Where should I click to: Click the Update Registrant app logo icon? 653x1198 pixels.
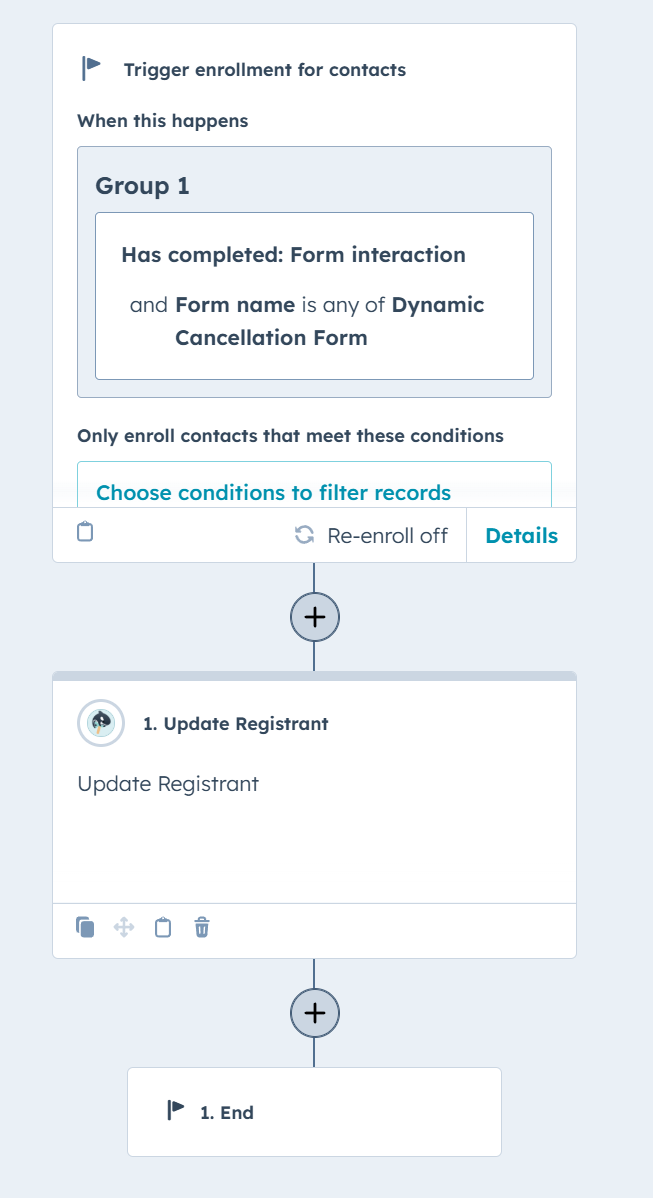pyautogui.click(x=101, y=723)
